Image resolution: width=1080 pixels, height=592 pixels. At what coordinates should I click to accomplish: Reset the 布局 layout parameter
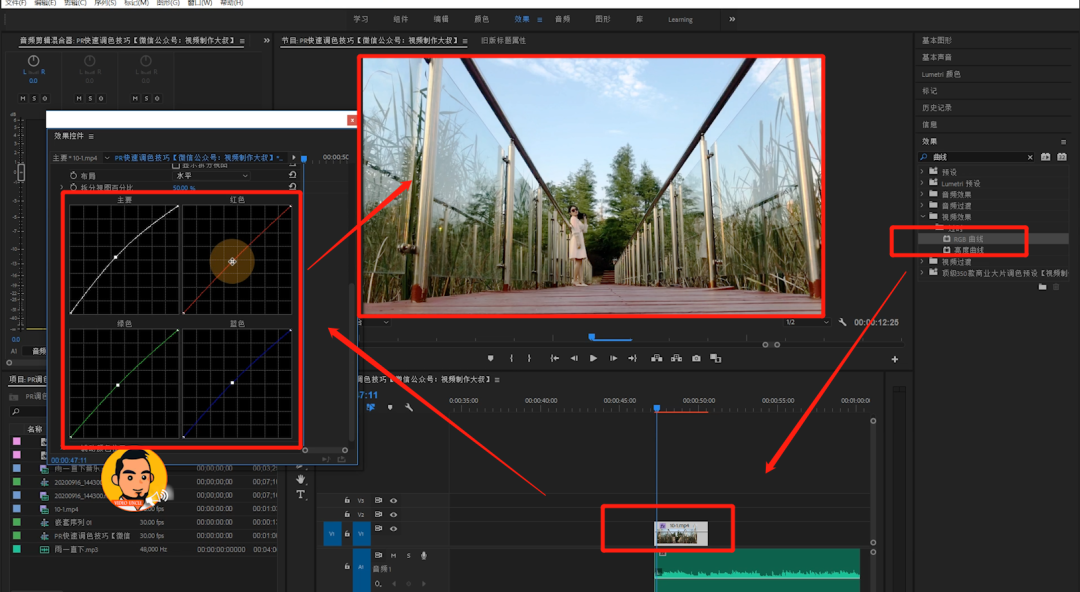293,175
